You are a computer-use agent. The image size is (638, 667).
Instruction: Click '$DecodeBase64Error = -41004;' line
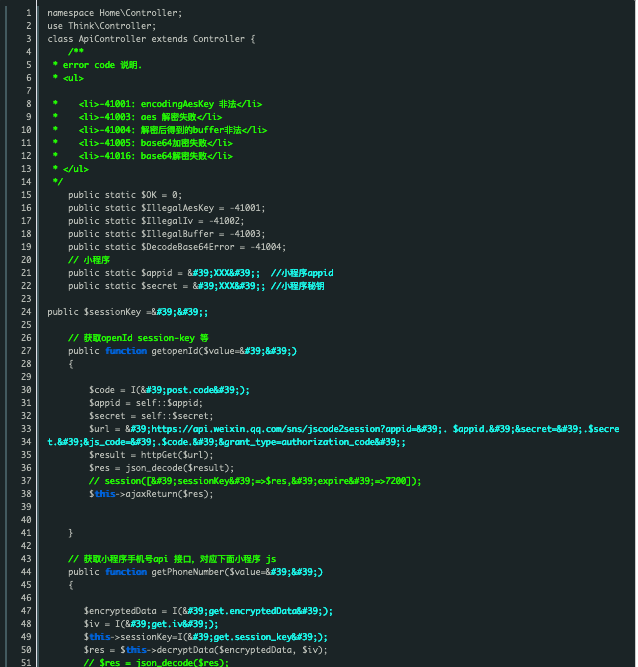(x=177, y=247)
